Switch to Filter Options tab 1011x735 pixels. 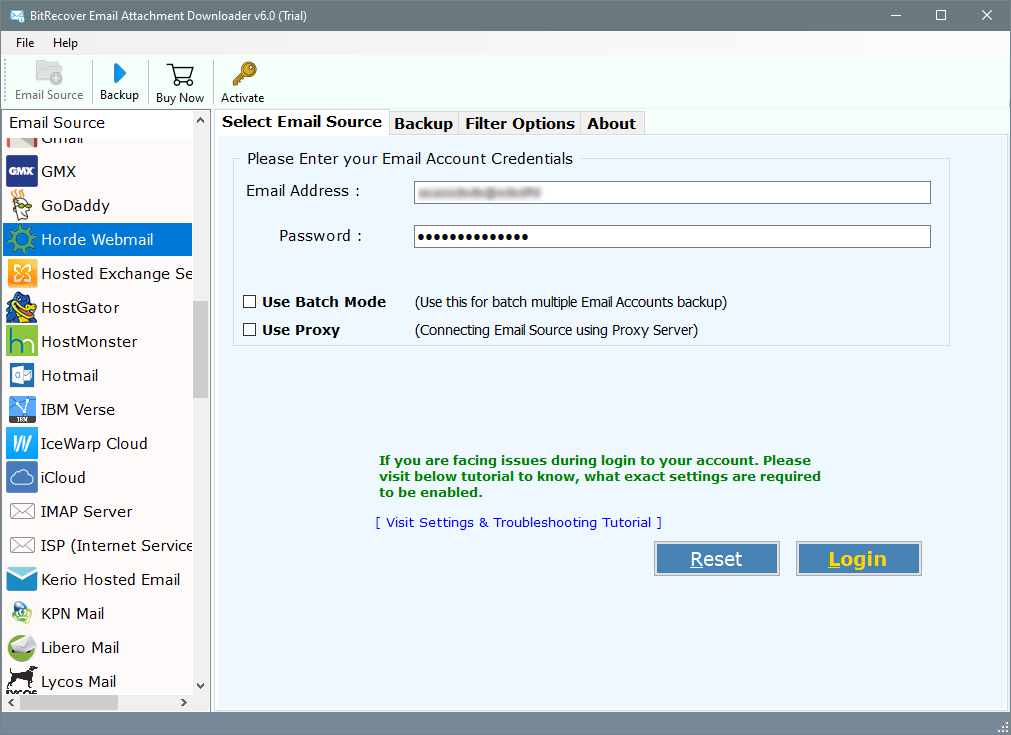[520, 123]
